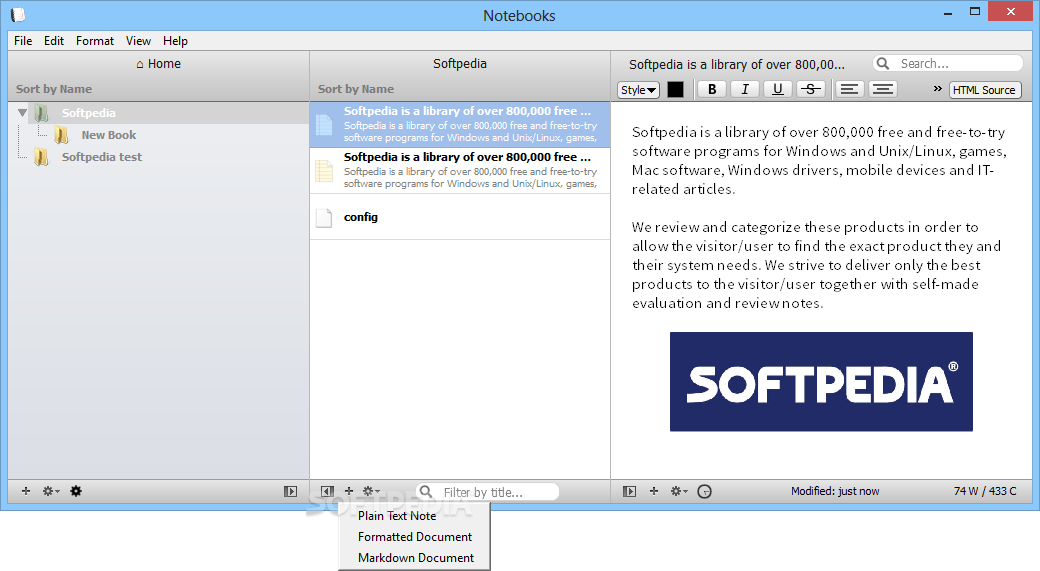Click the magnifier icon in Filter field
The height and width of the screenshot is (571, 1040).
point(426,491)
